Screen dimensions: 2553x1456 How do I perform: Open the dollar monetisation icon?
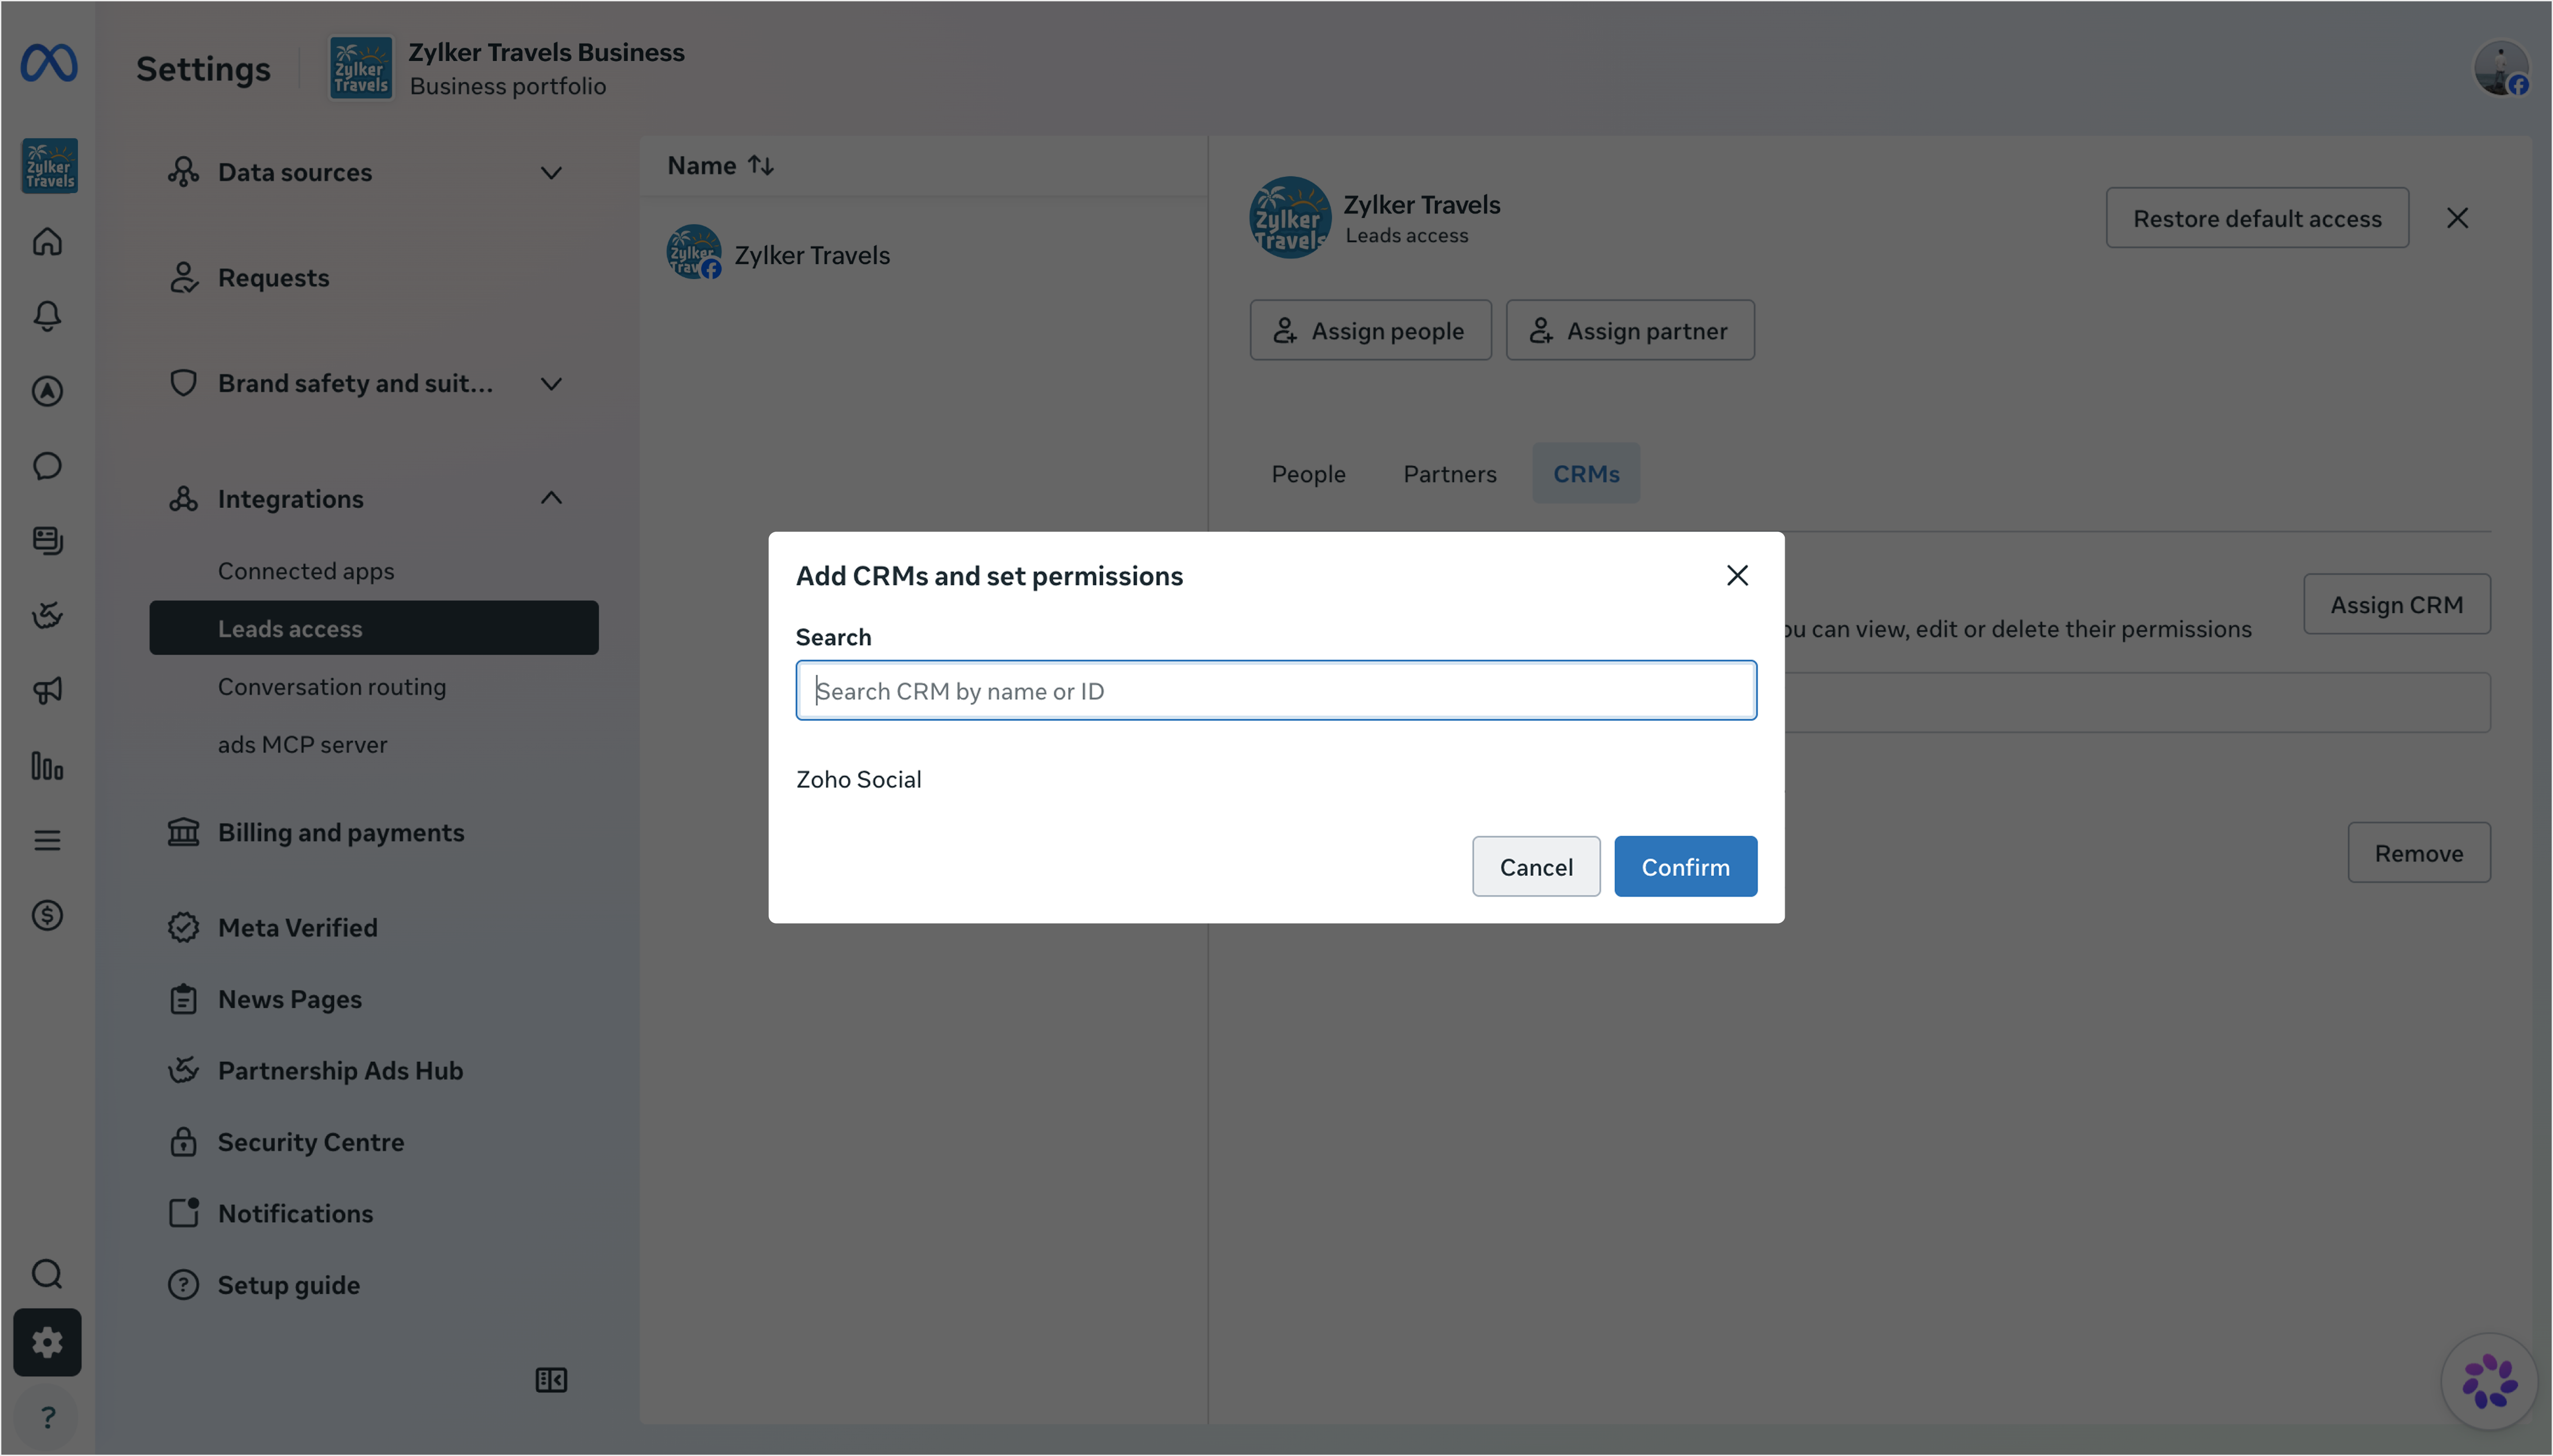click(x=47, y=916)
